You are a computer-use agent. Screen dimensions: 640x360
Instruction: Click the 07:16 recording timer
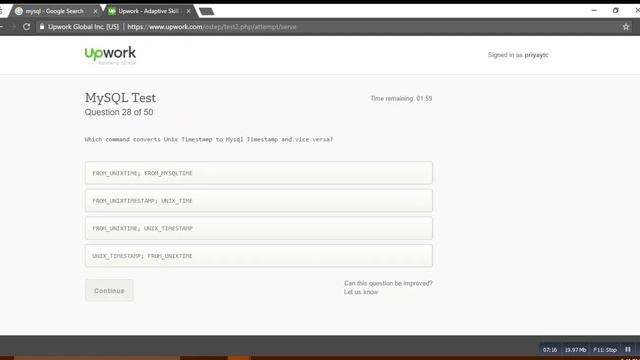550,350
